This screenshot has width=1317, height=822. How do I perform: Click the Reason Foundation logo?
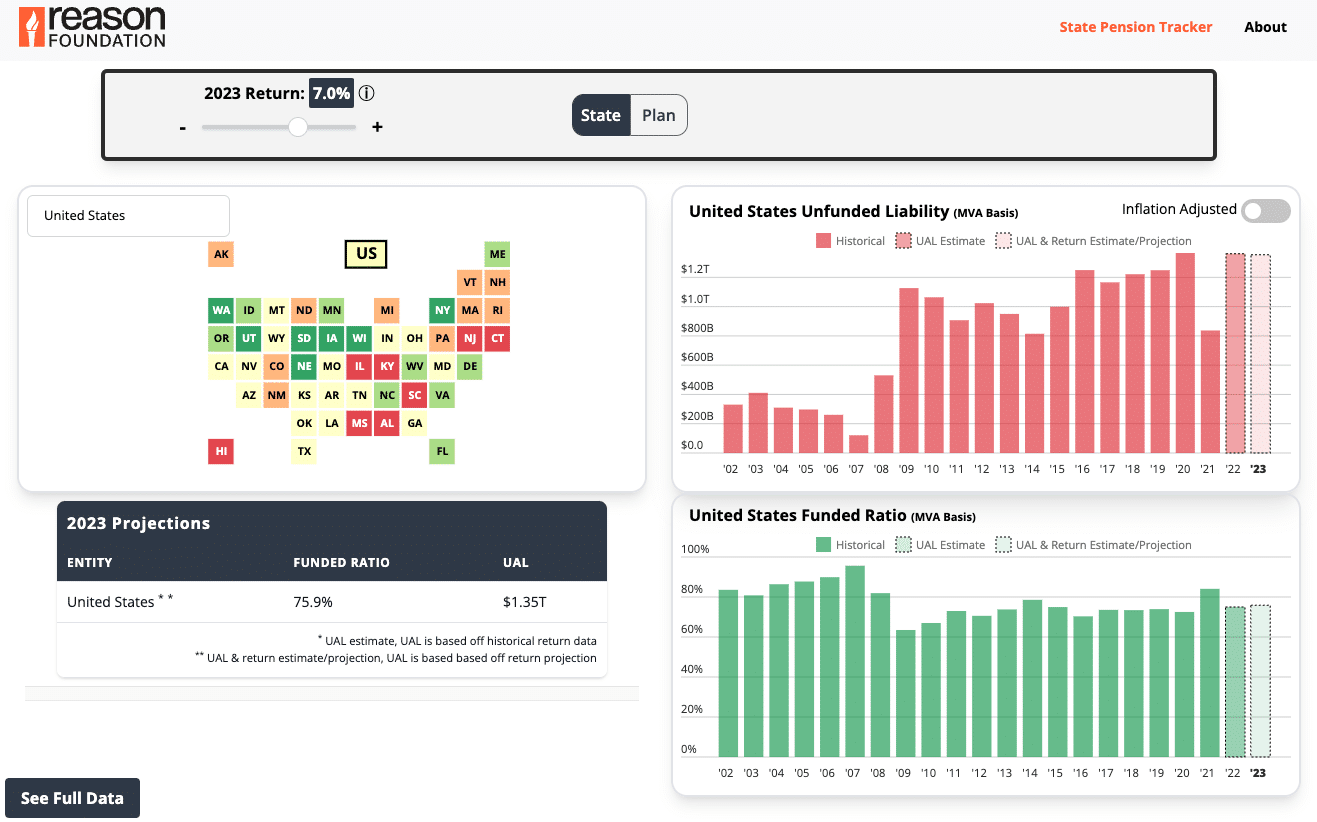tap(92, 27)
